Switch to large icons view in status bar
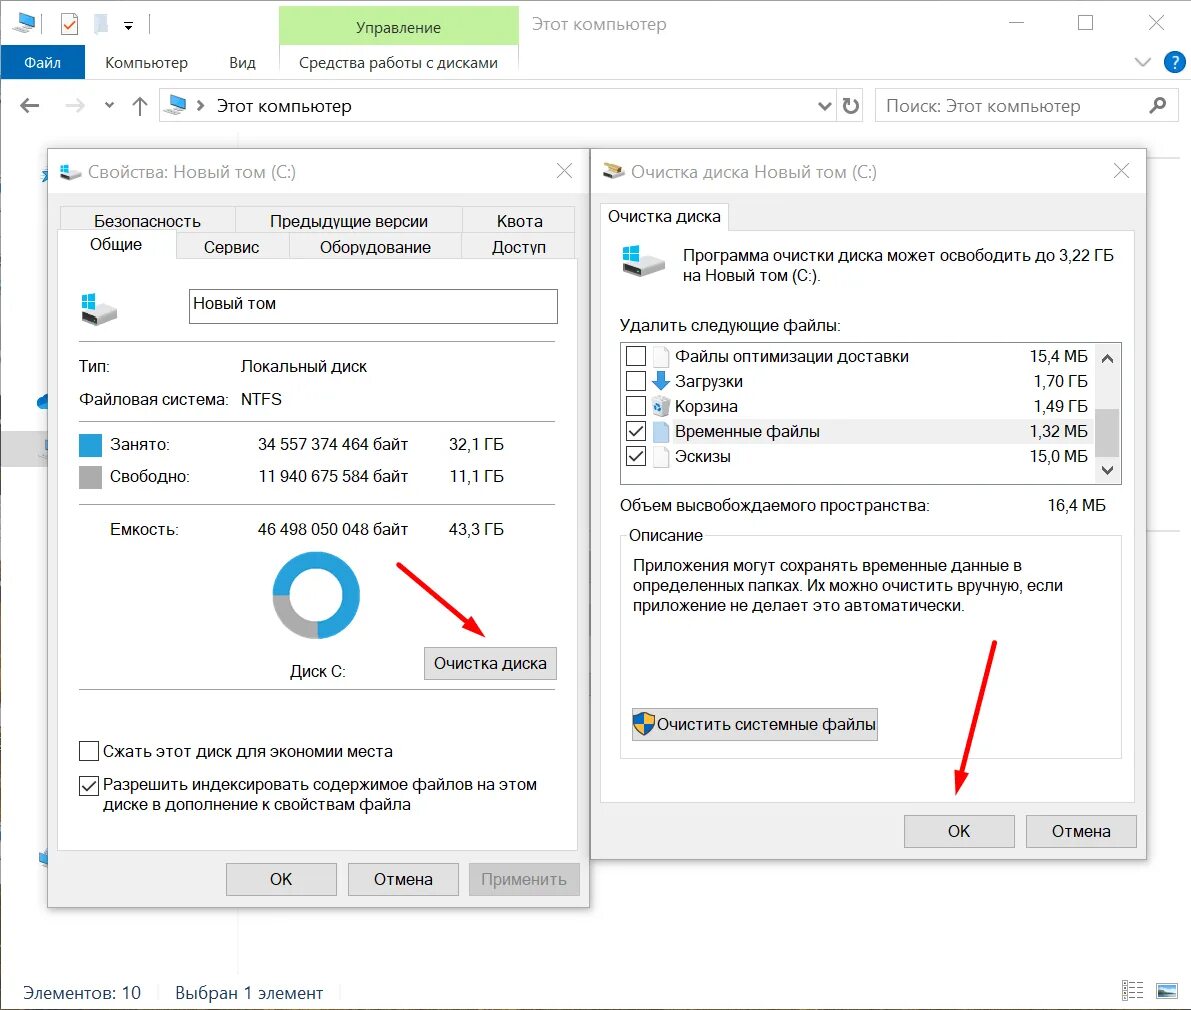 (1167, 990)
